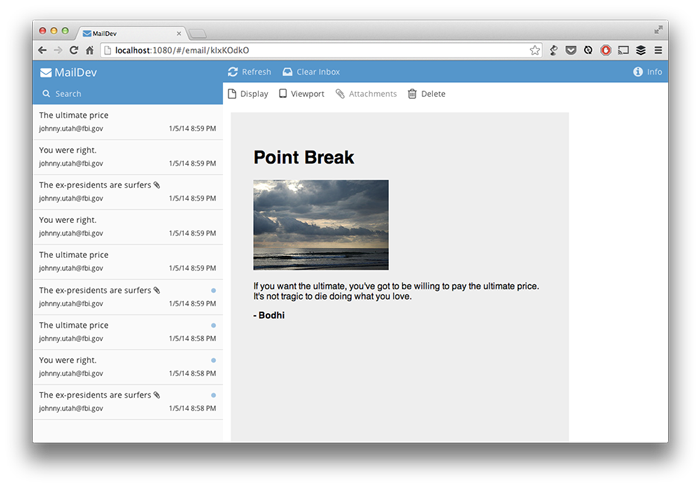The image size is (700, 487).
Task: Click the Clear Inbox tray icon
Action: point(288,72)
